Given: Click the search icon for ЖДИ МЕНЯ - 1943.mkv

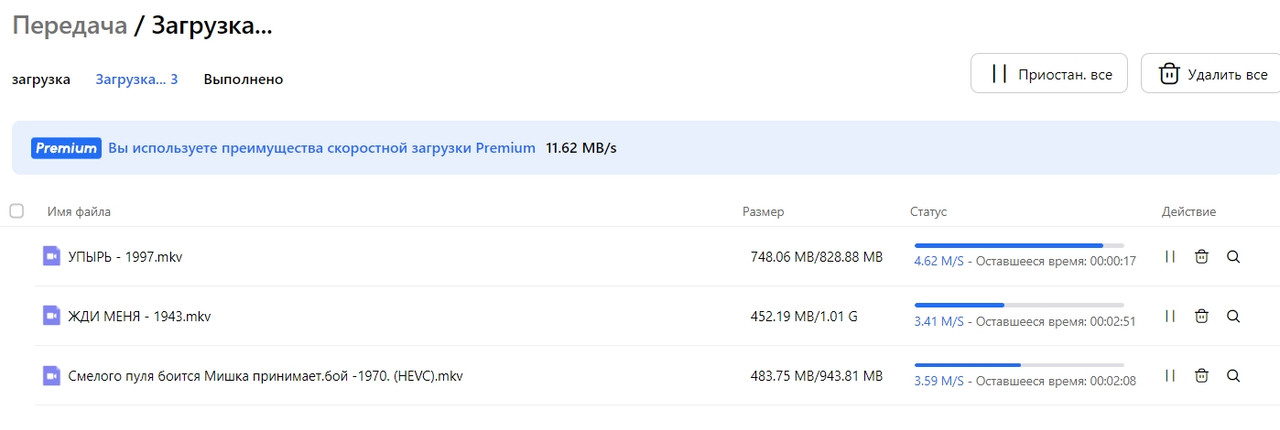Looking at the screenshot, I should click(x=1233, y=316).
